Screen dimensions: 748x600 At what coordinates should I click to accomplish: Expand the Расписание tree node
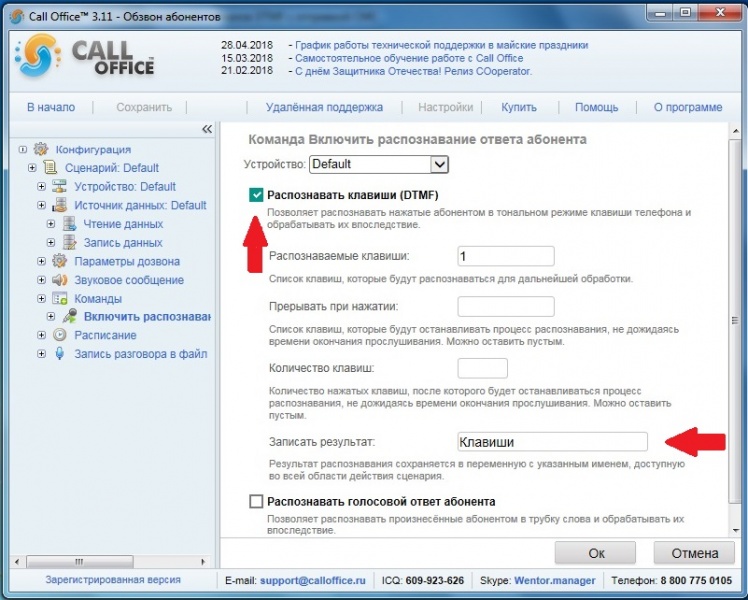[x=42, y=335]
